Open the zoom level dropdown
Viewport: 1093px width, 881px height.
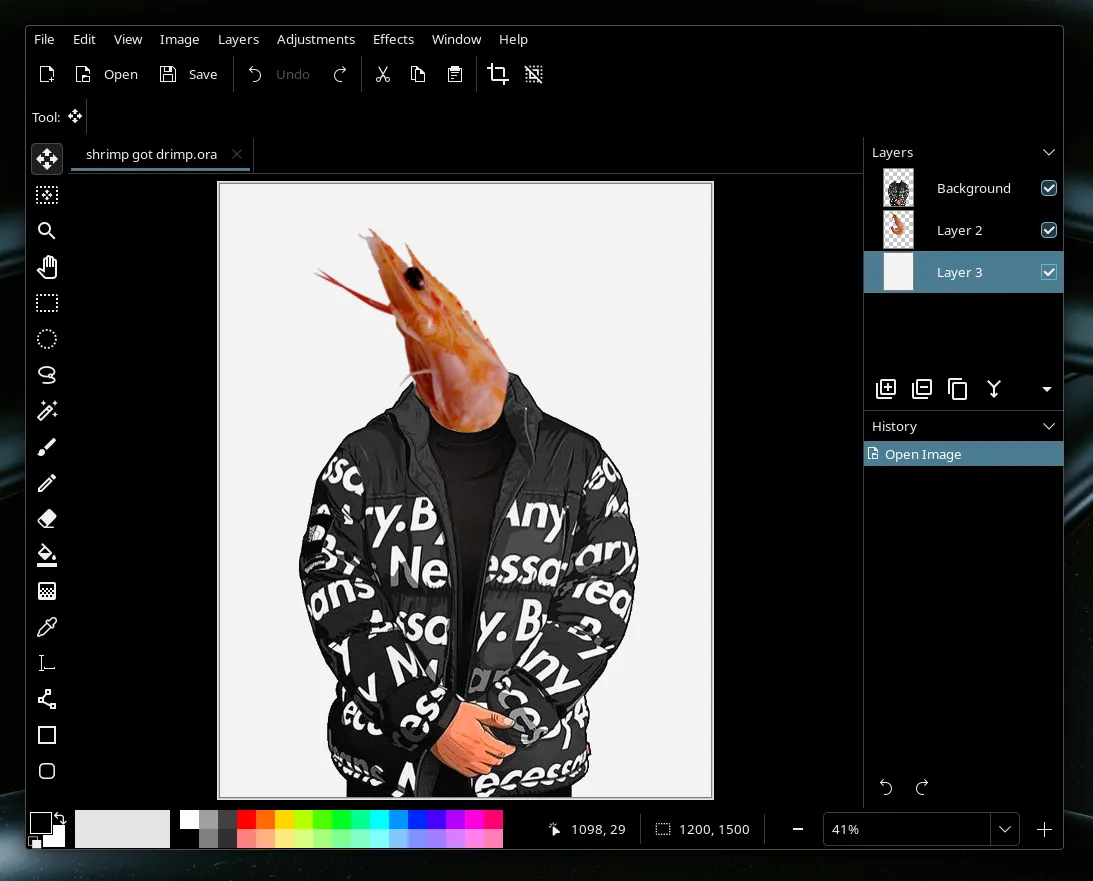pyautogui.click(x=1005, y=829)
